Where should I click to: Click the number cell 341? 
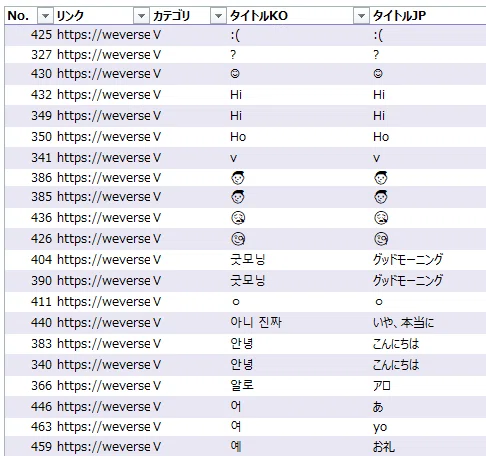(x=42, y=158)
